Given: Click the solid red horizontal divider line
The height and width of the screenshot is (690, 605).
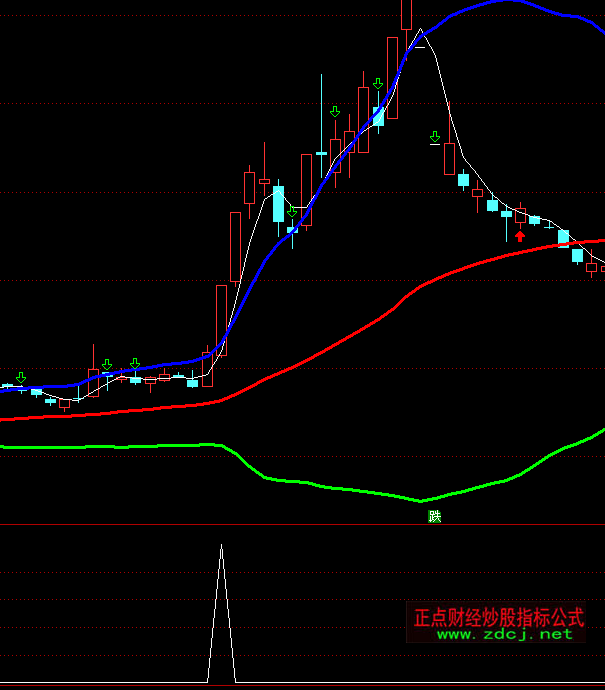Looking at the screenshot, I should [300, 524].
